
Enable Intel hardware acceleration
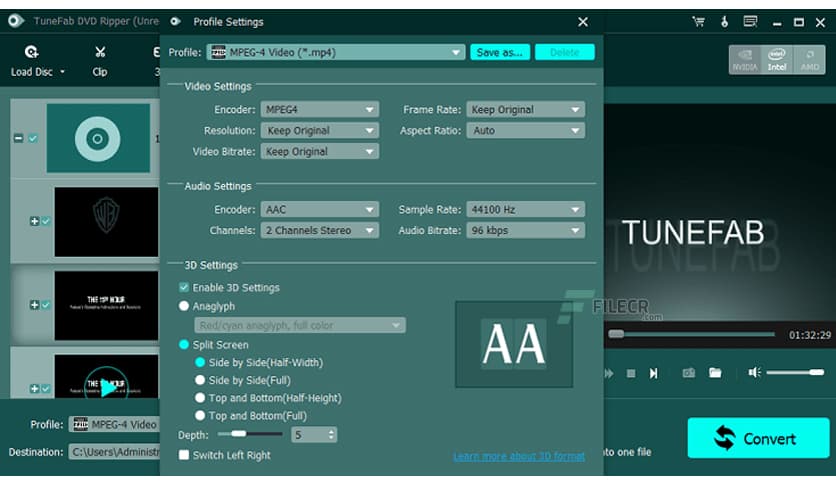[777, 60]
